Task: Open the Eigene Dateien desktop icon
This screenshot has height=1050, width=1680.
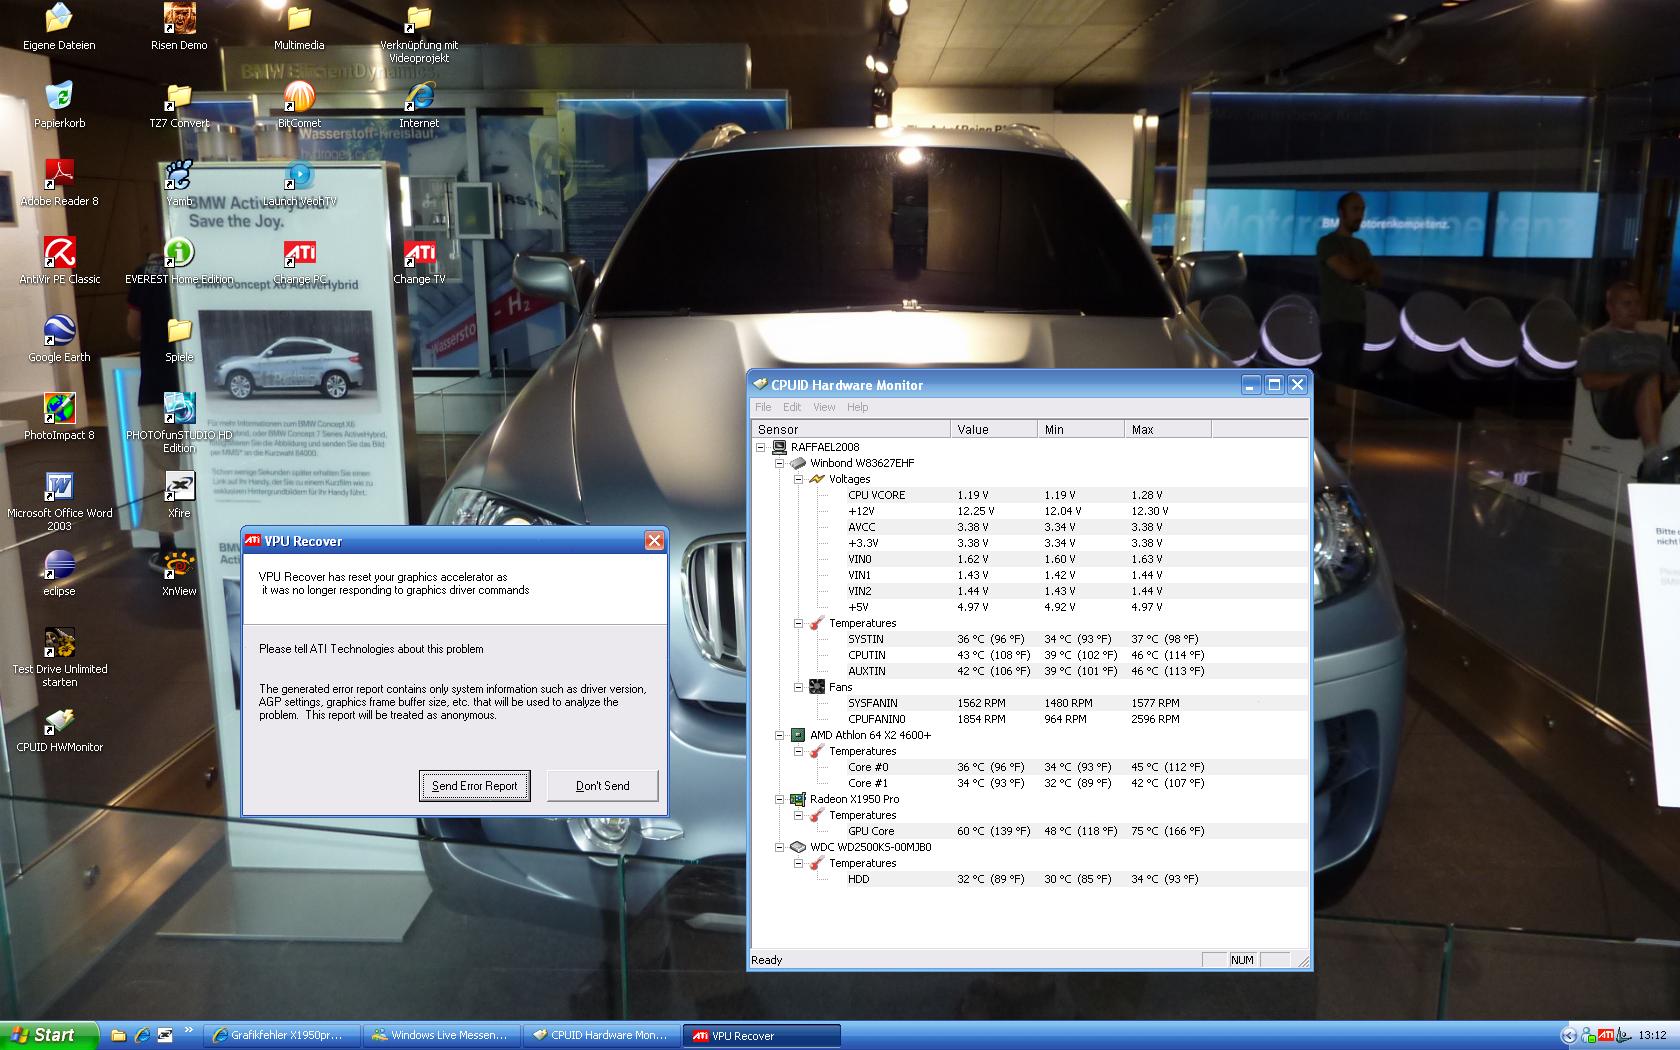Action: click(59, 27)
